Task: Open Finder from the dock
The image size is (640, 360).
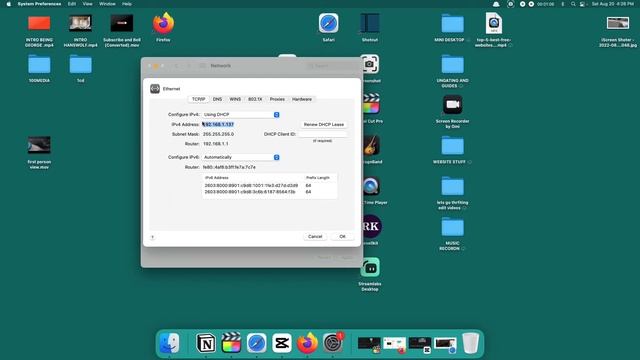Action: (169, 343)
